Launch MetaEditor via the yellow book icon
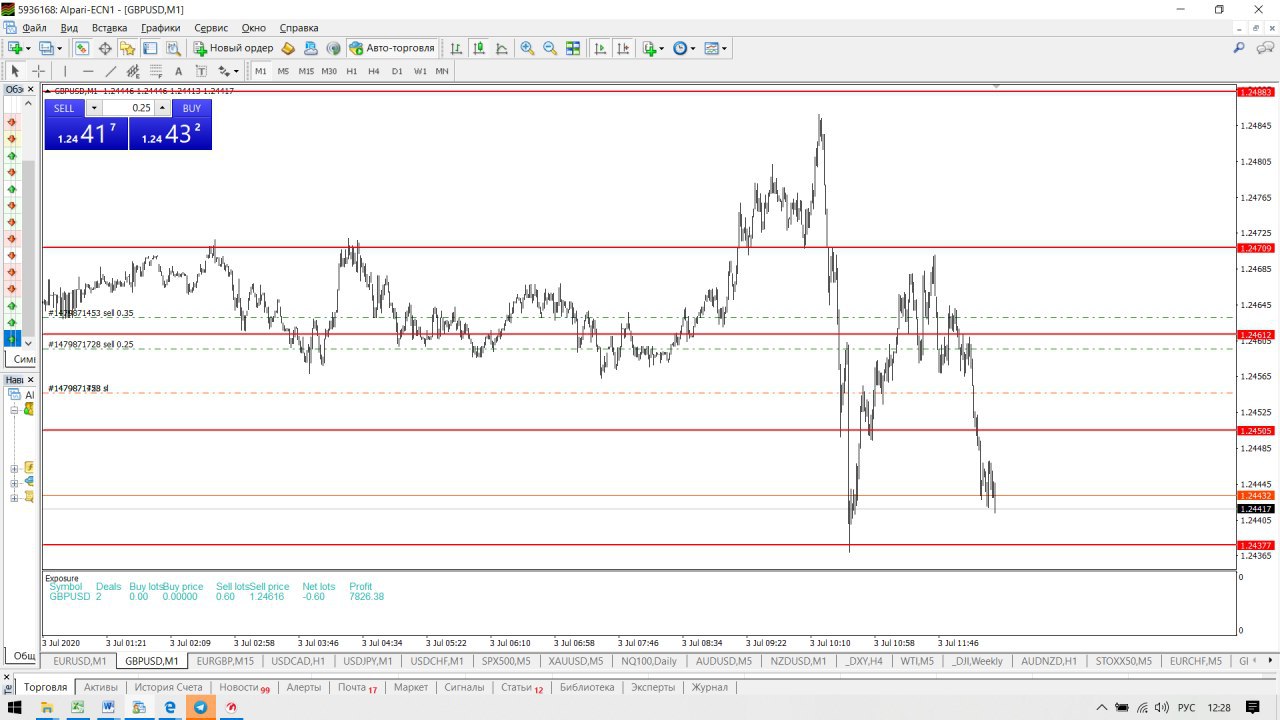Image resolution: width=1280 pixels, height=720 pixels. [x=288, y=48]
